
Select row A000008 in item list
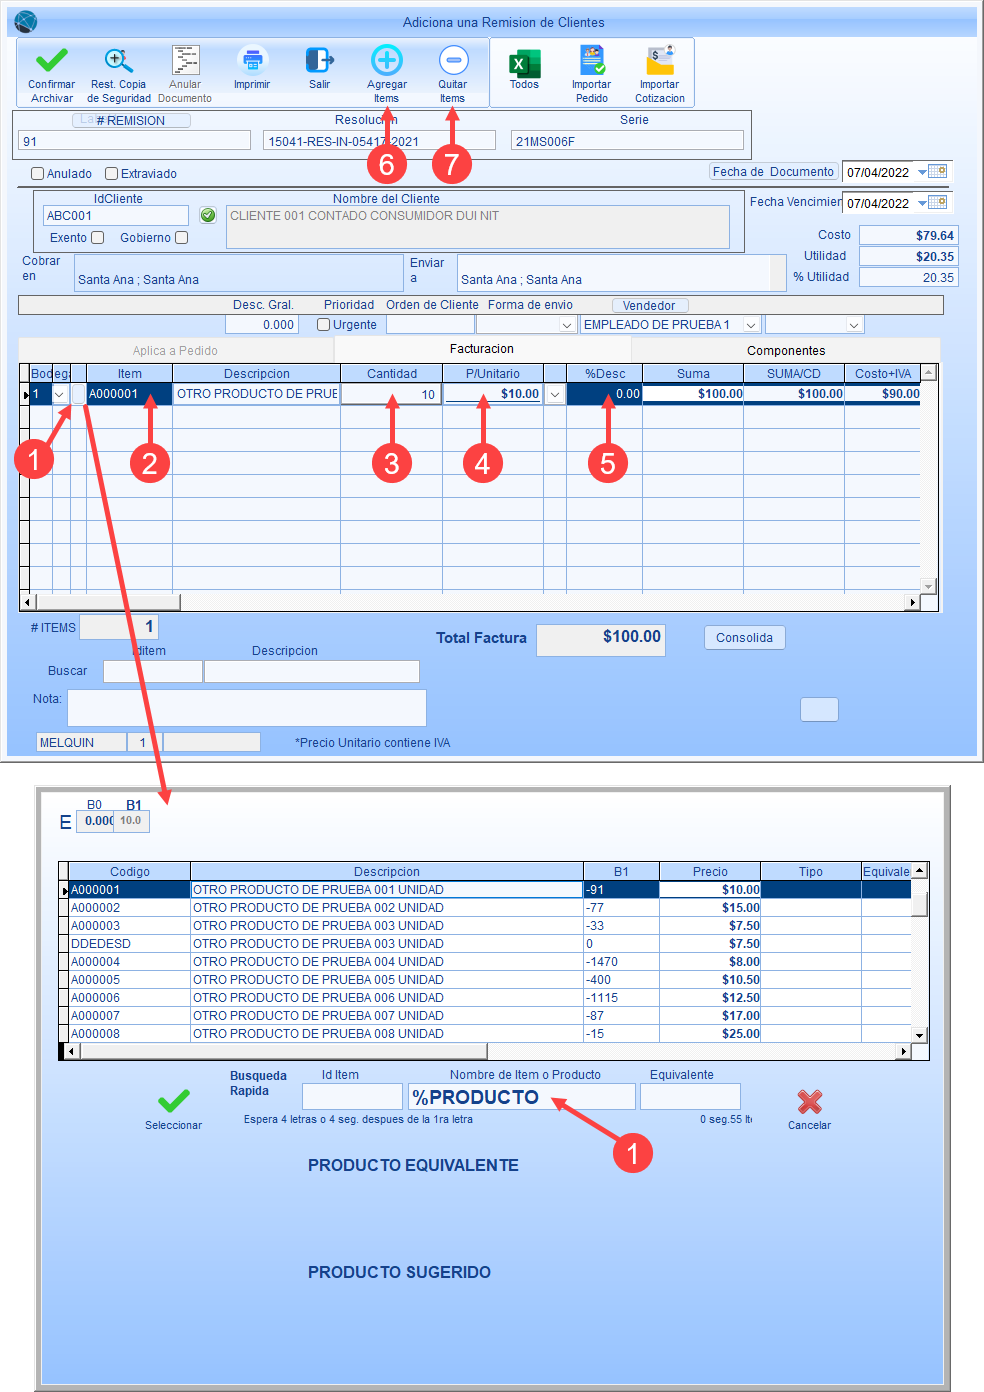(x=490, y=1034)
